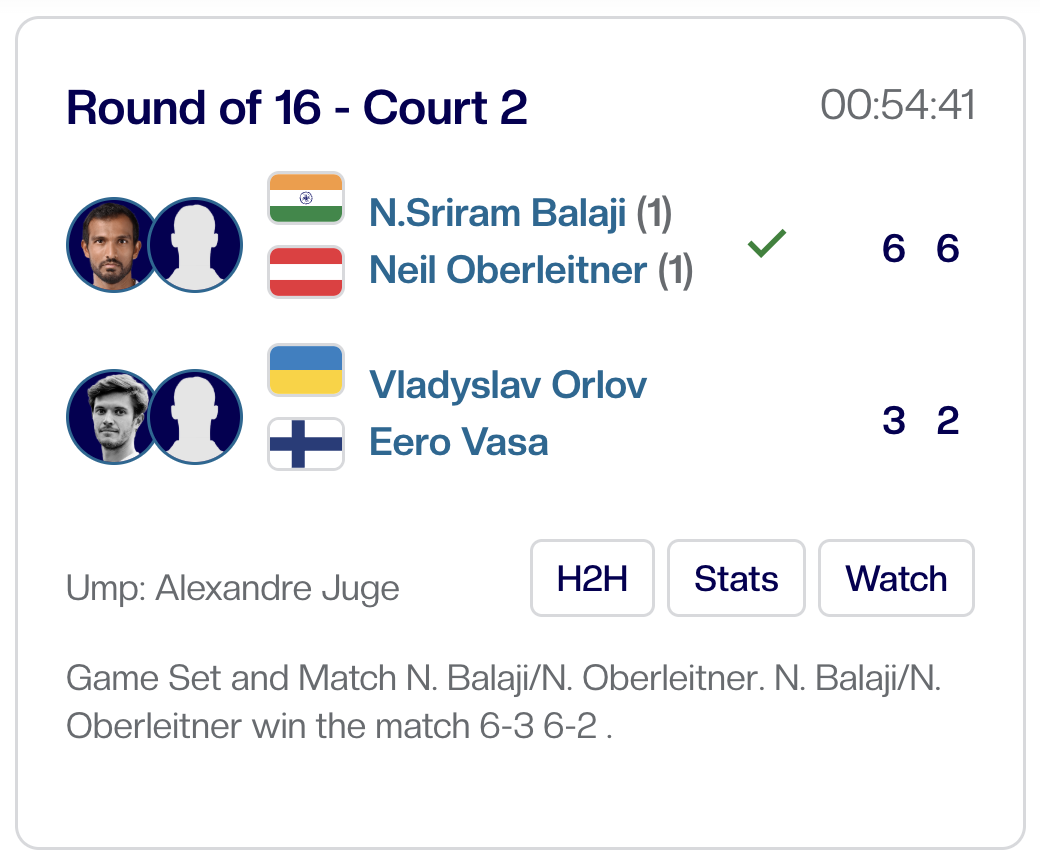Click the Austria flag icon

tap(306, 271)
